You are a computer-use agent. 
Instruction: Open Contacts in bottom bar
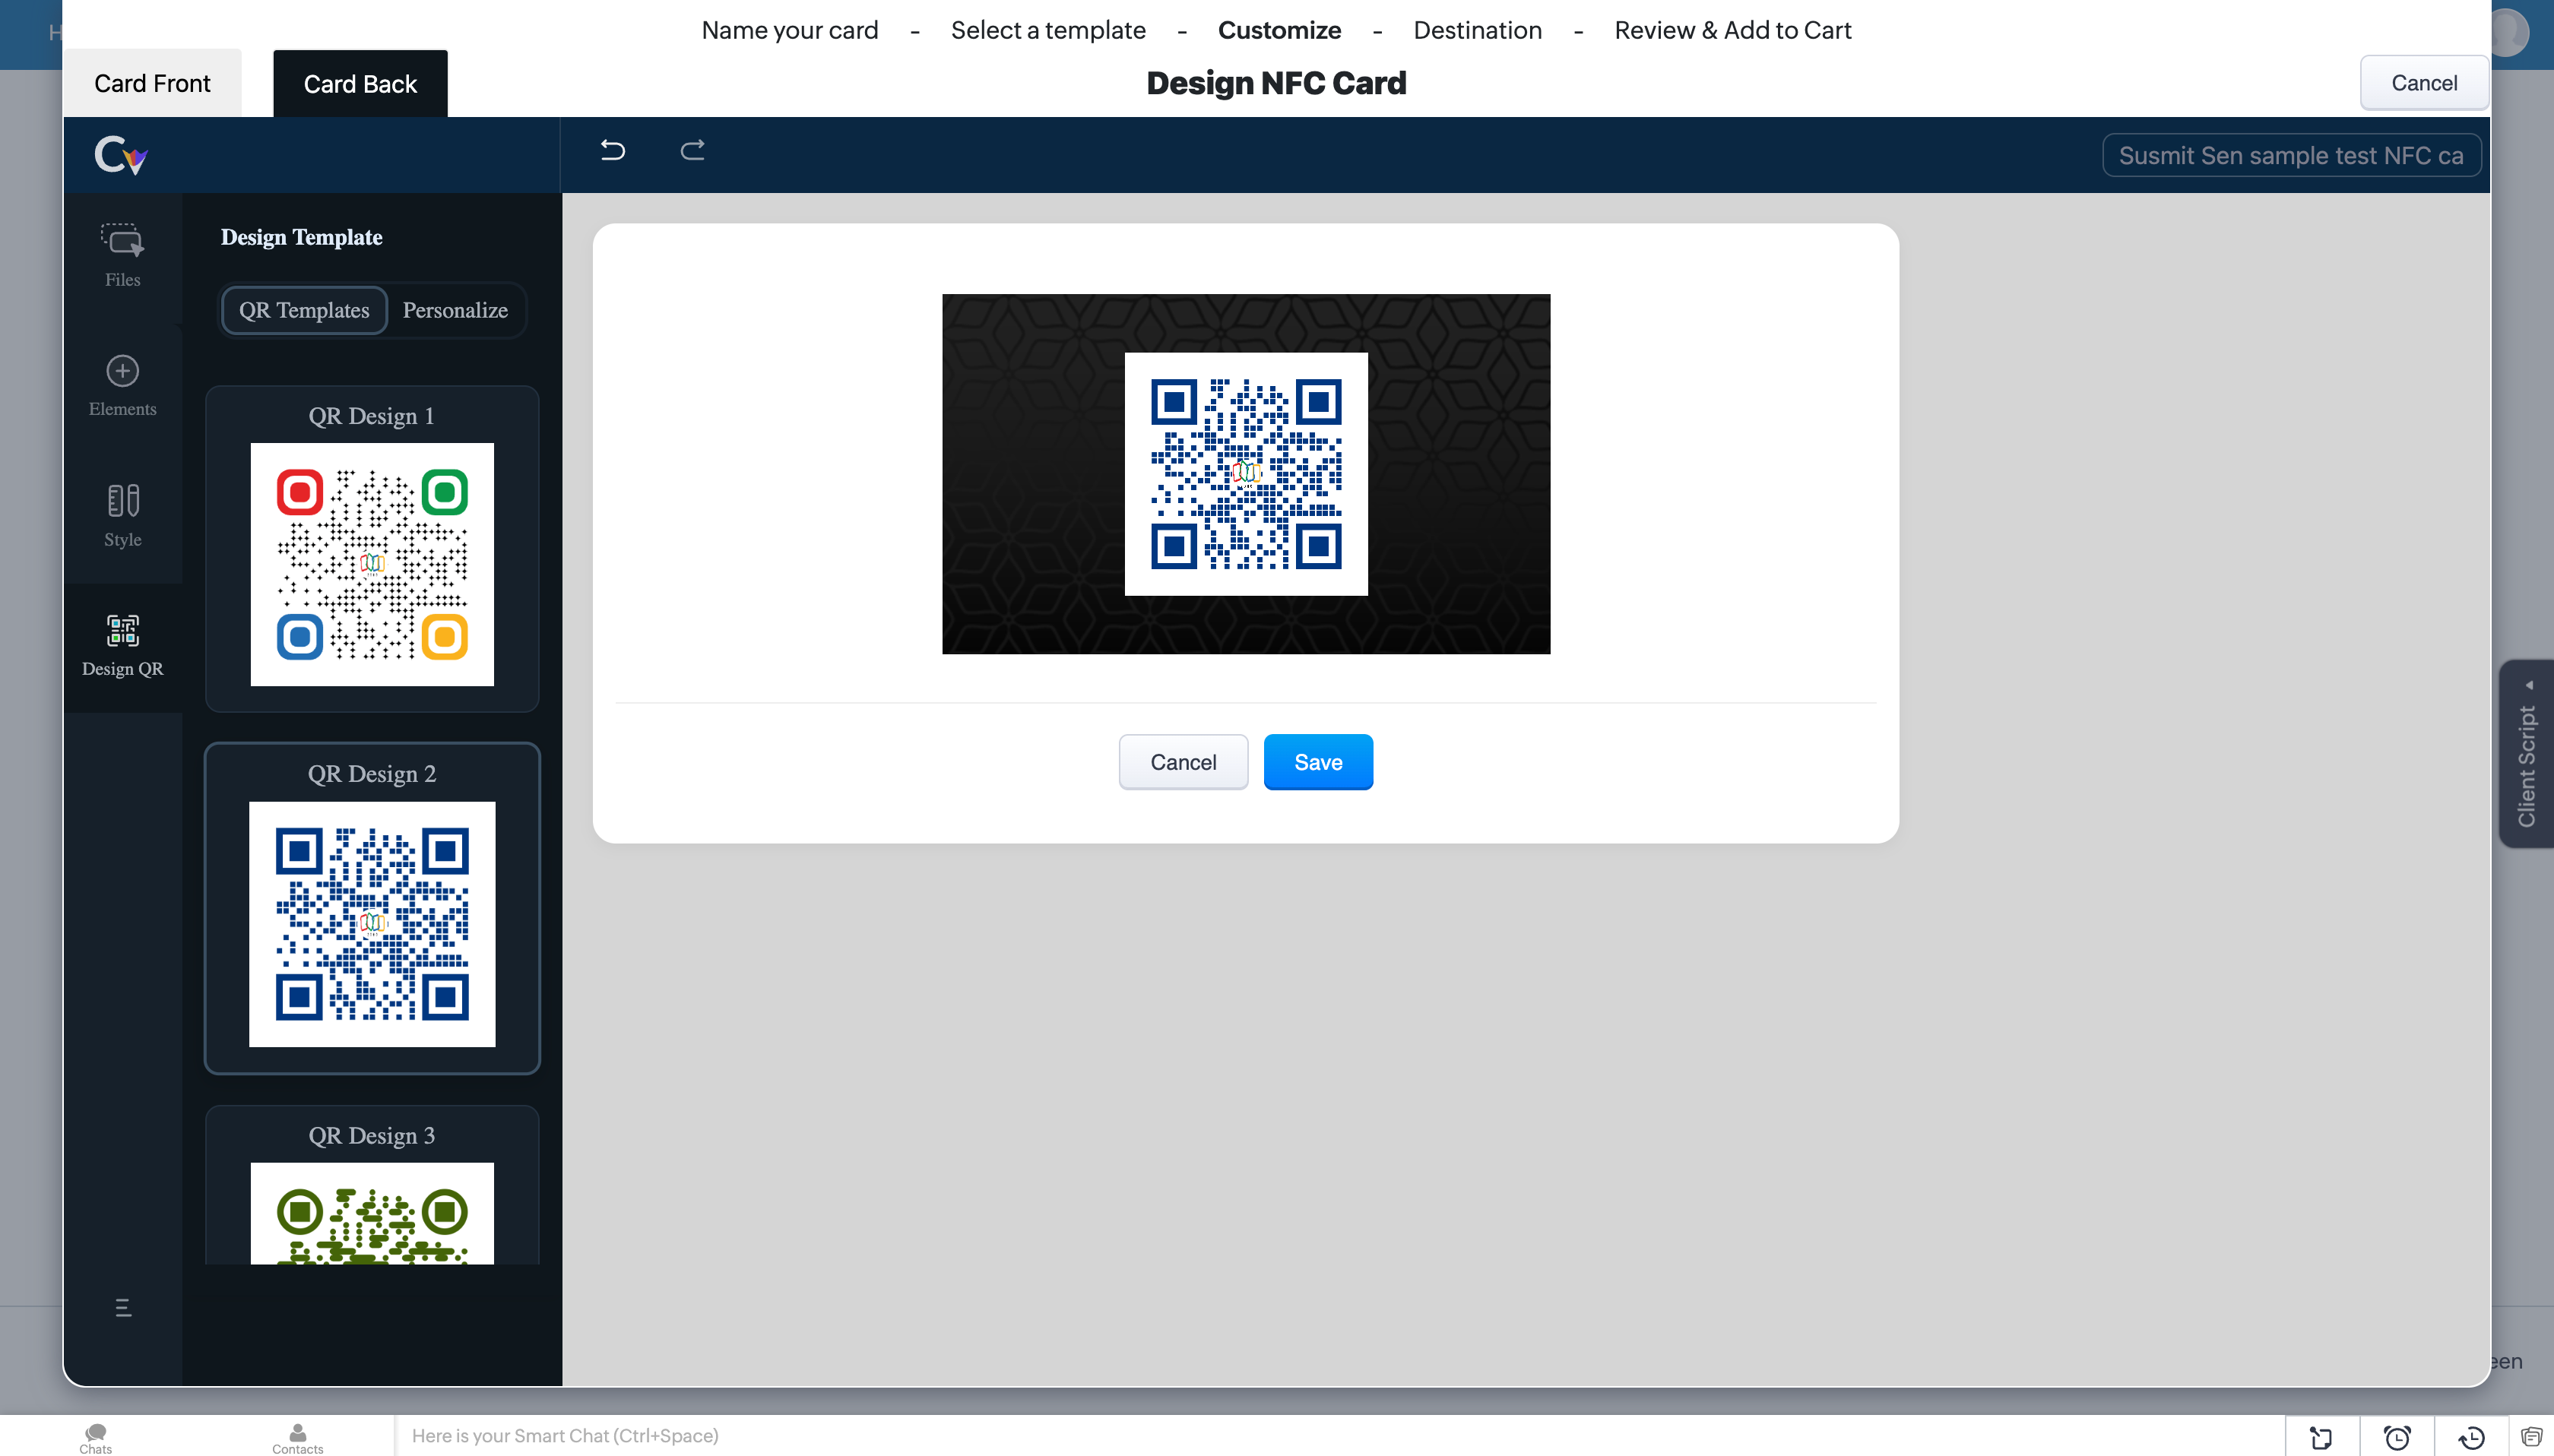point(297,1437)
